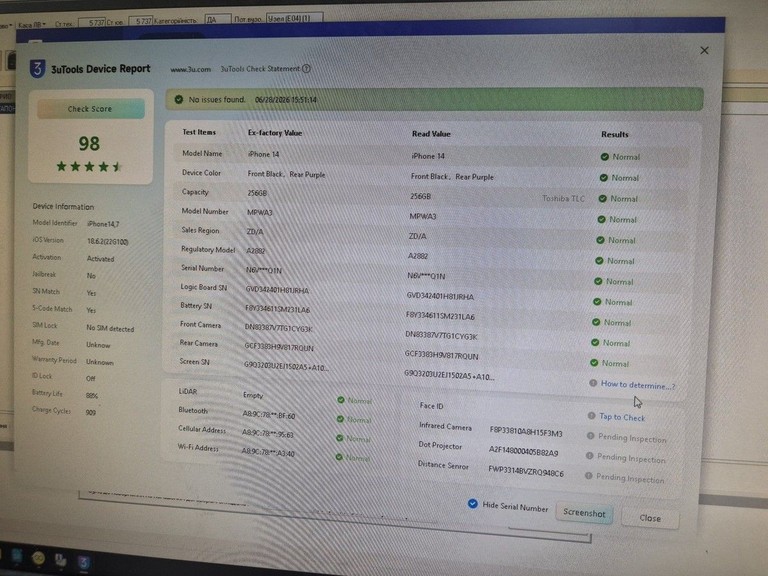This screenshot has height=576, width=768.
Task: Click the Screenshot button
Action: click(x=584, y=513)
